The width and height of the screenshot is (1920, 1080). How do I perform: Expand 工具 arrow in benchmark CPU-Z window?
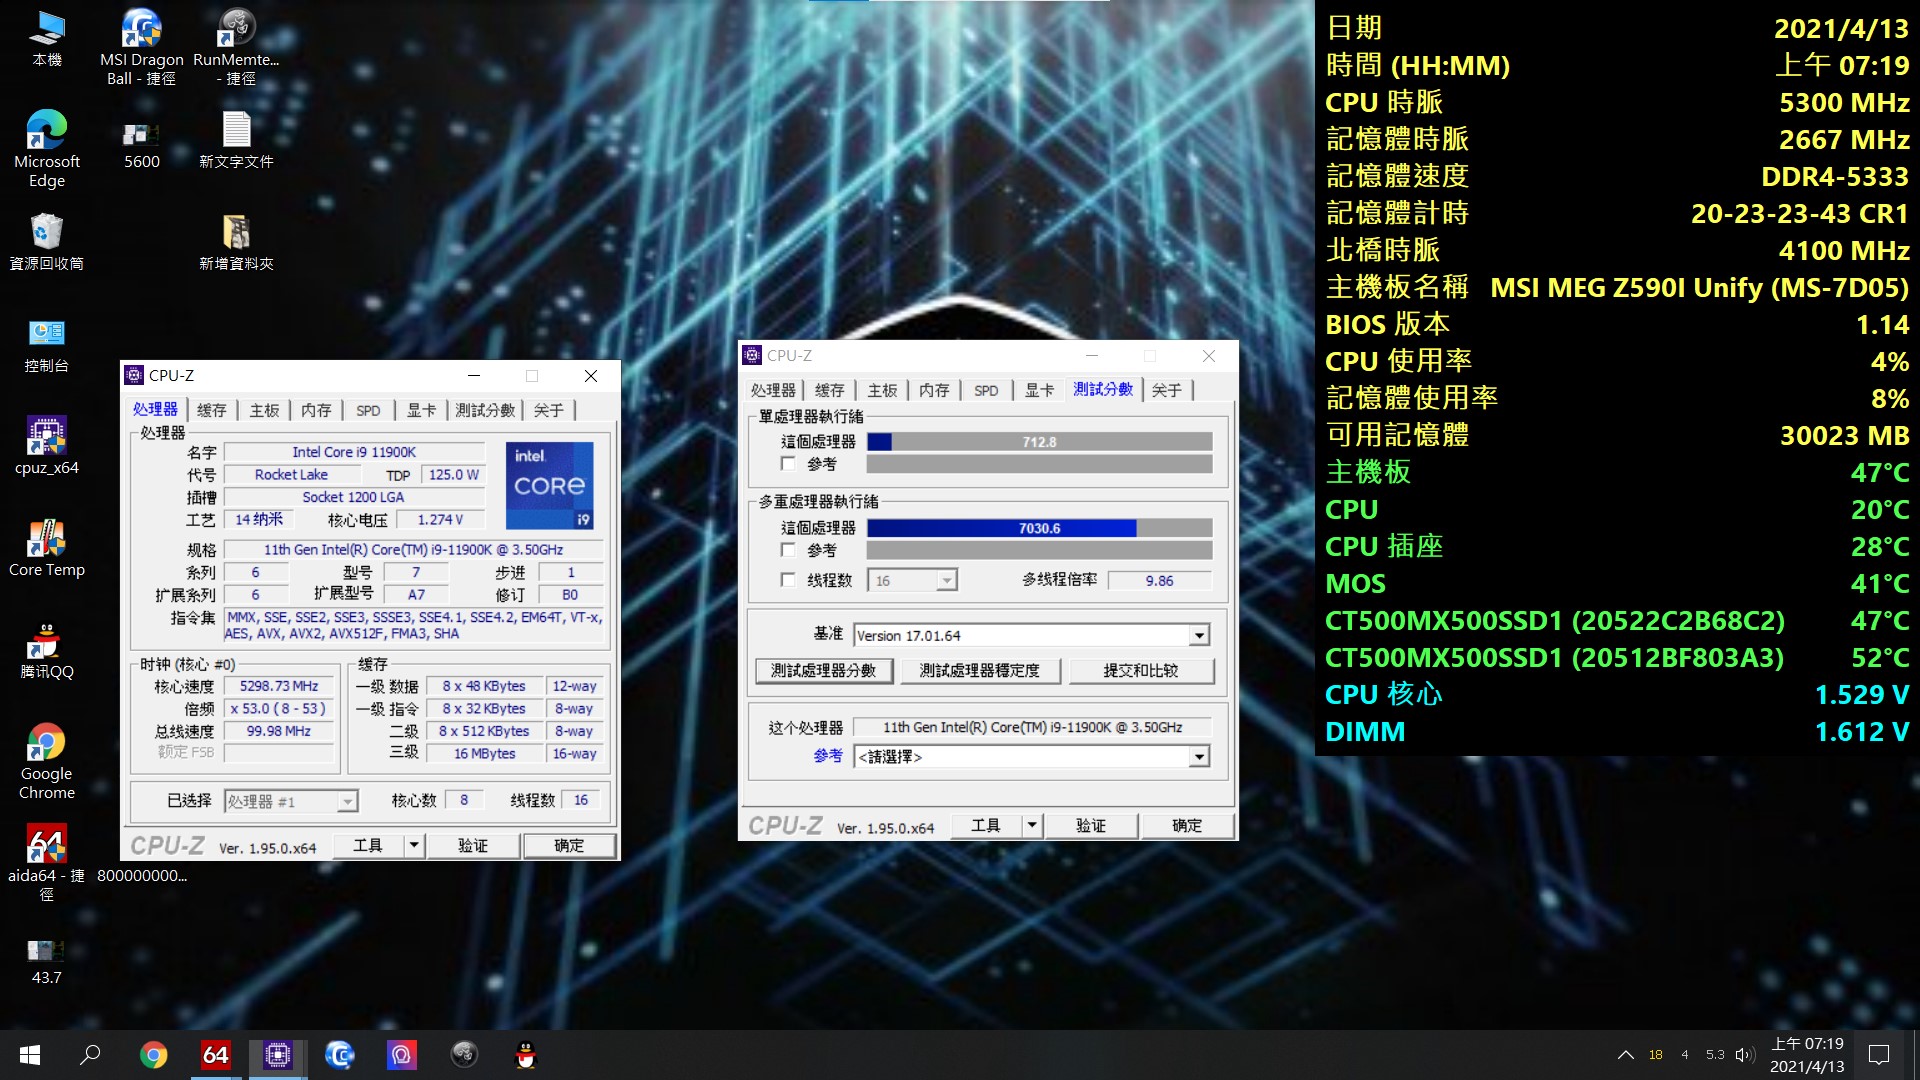tap(1032, 826)
